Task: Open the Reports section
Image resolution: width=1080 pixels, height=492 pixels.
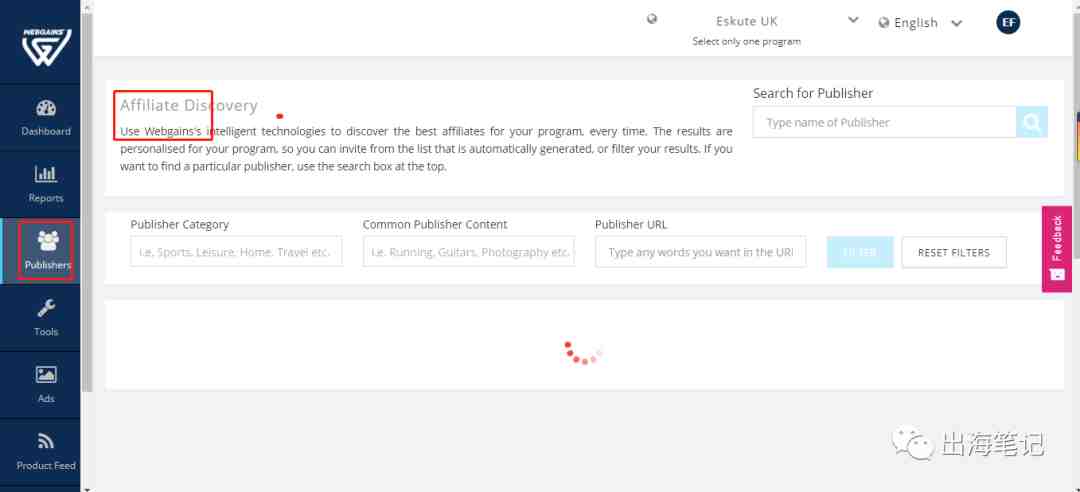Action: [45, 184]
